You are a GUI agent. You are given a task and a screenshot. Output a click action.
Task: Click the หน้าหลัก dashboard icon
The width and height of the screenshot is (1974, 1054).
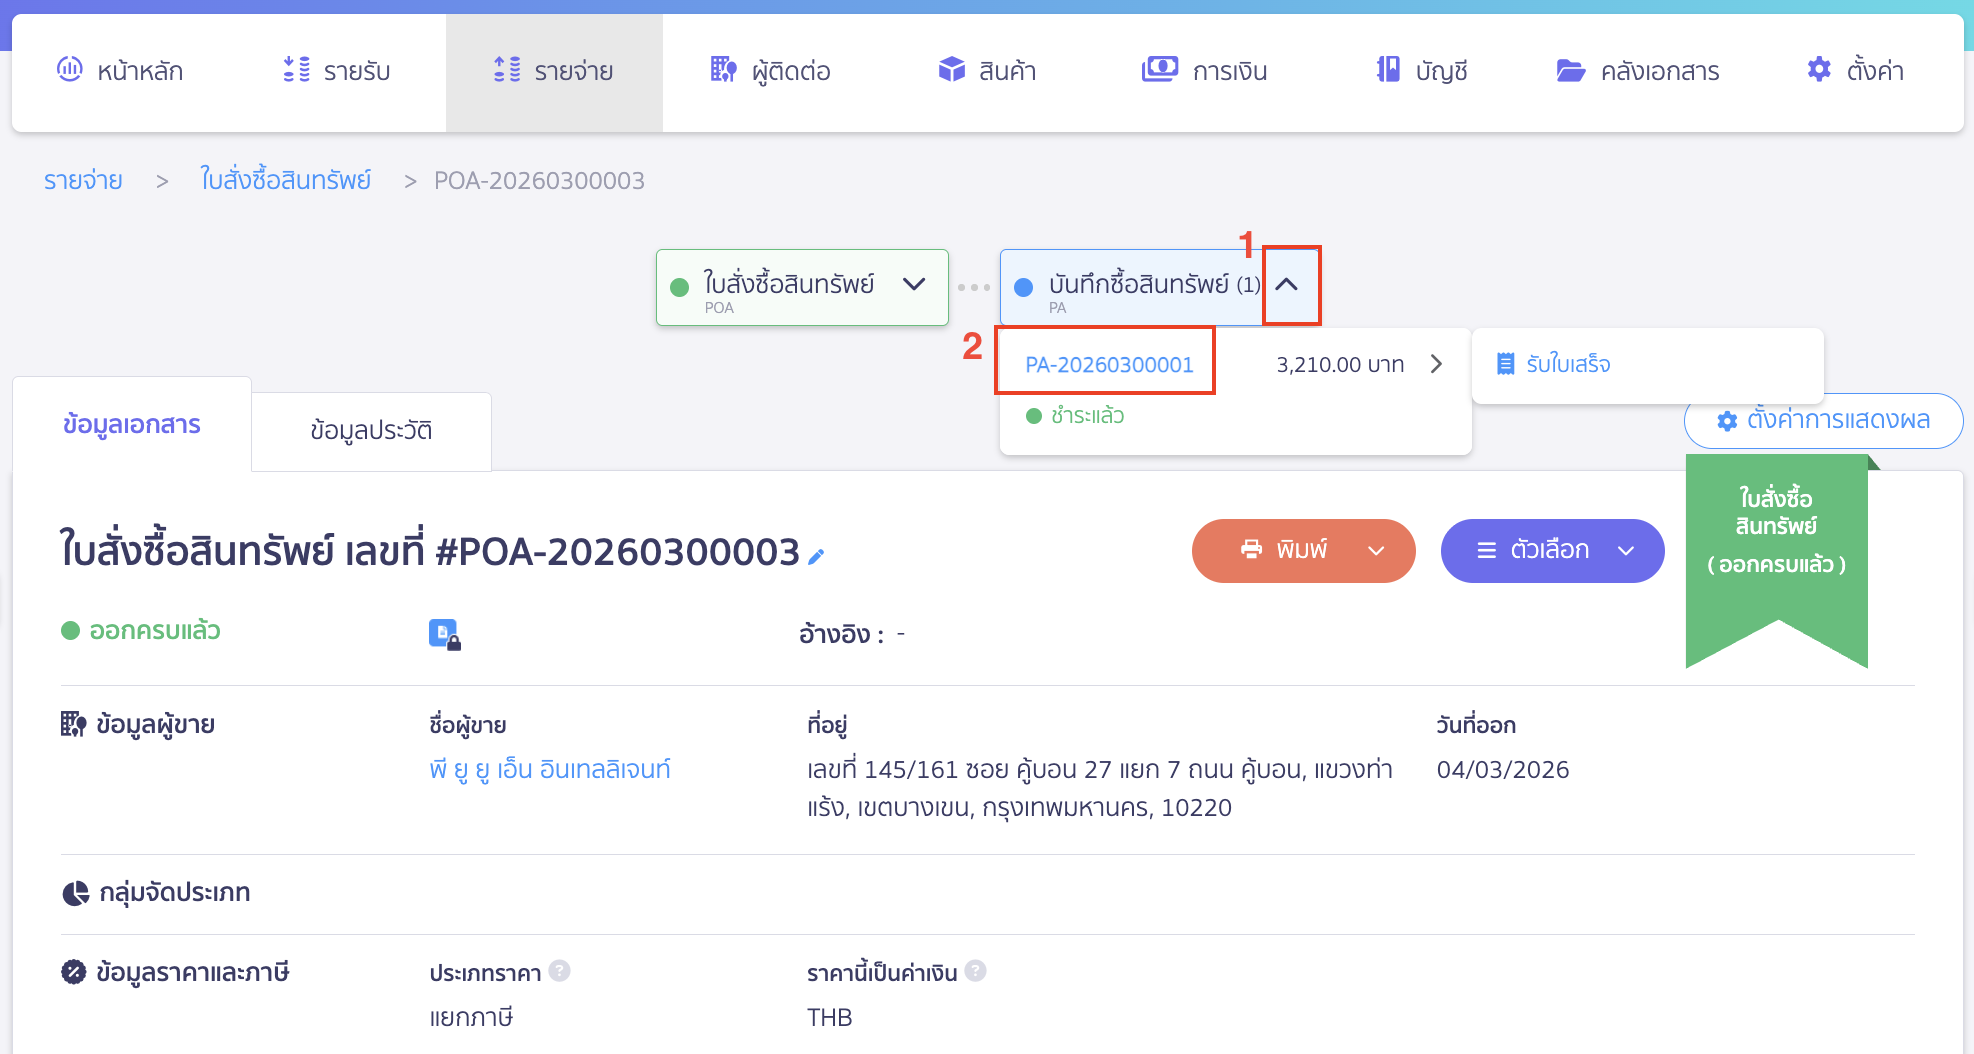pos(70,70)
